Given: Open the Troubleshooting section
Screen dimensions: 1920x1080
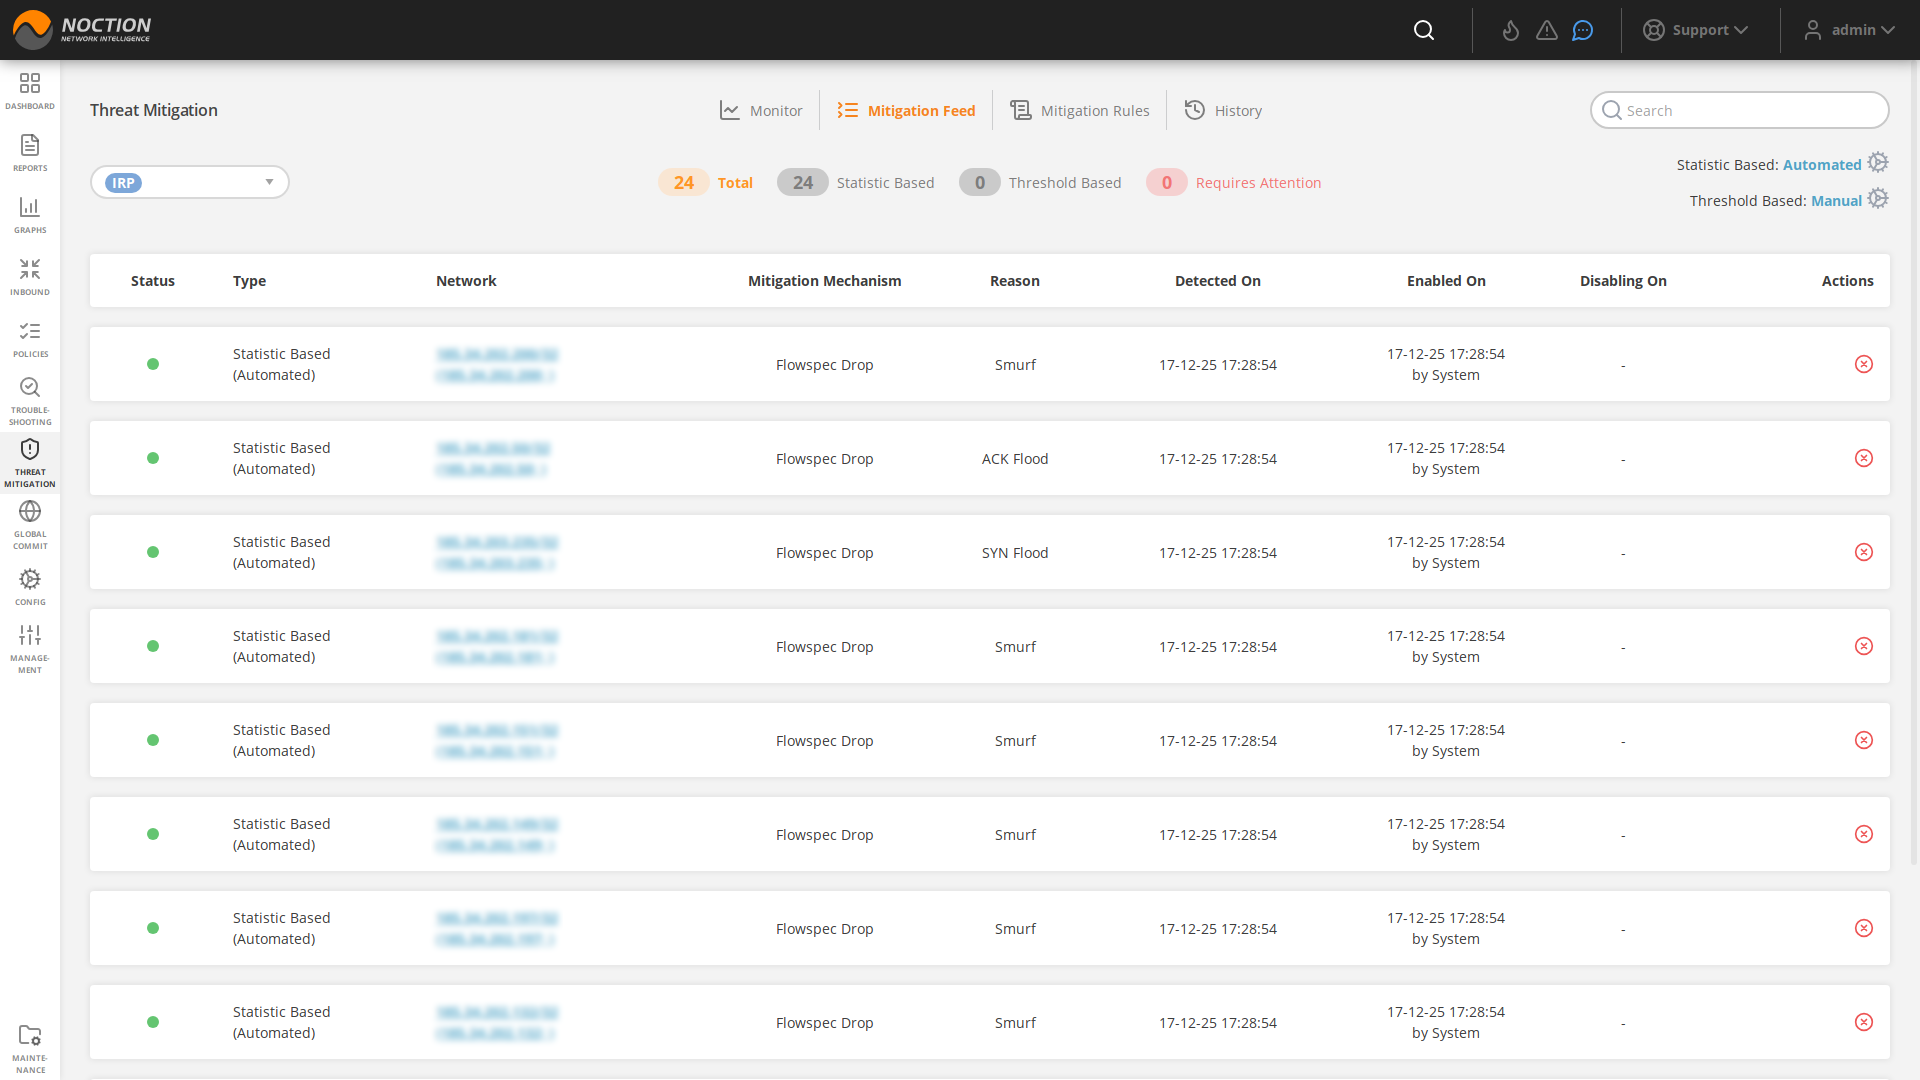Looking at the screenshot, I should pos(30,398).
